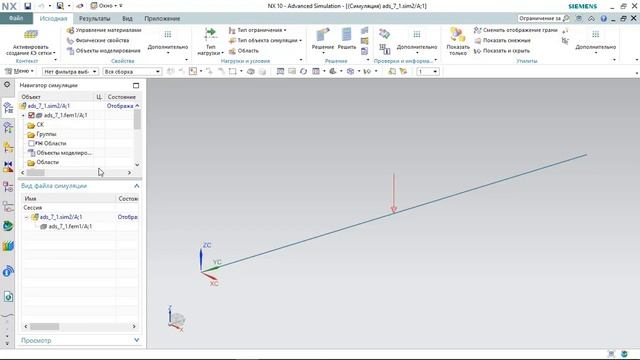
Task: Open the Меню dropdown button
Action: (x=19, y=71)
